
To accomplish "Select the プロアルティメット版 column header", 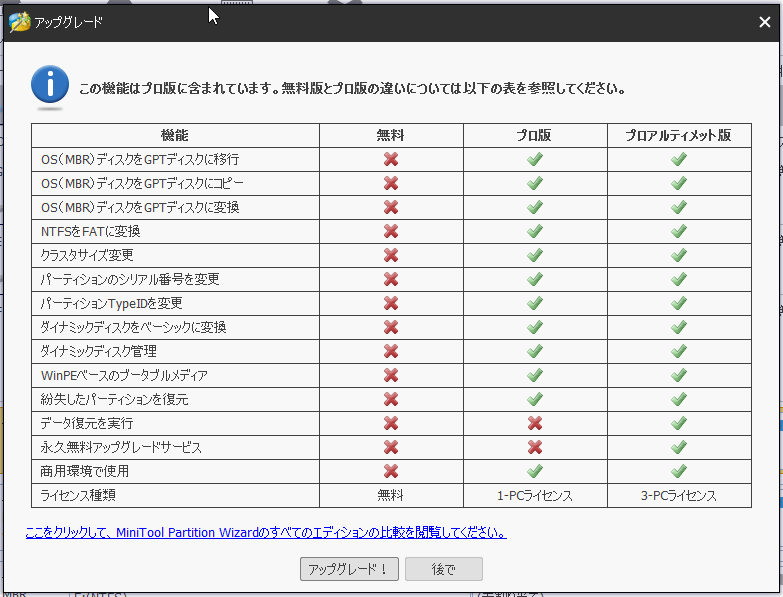I will 679,135.
